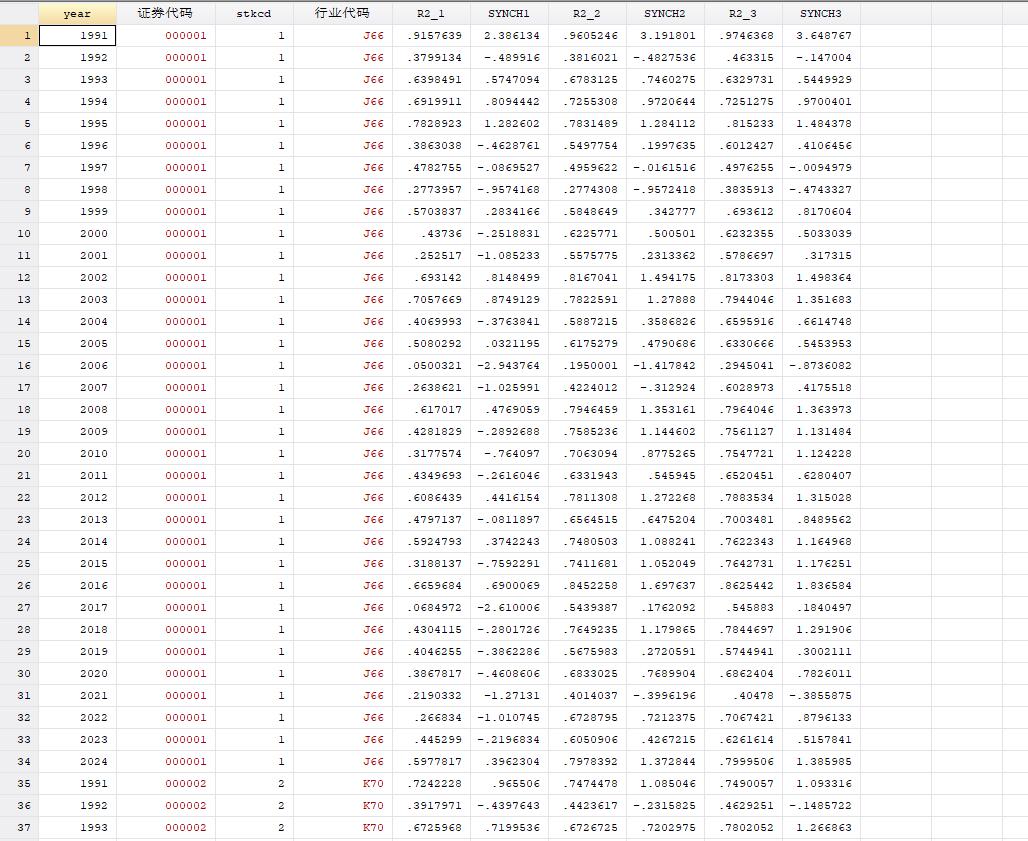
Task: Click R2_2 value .7831489
Action: [x=587, y=123]
